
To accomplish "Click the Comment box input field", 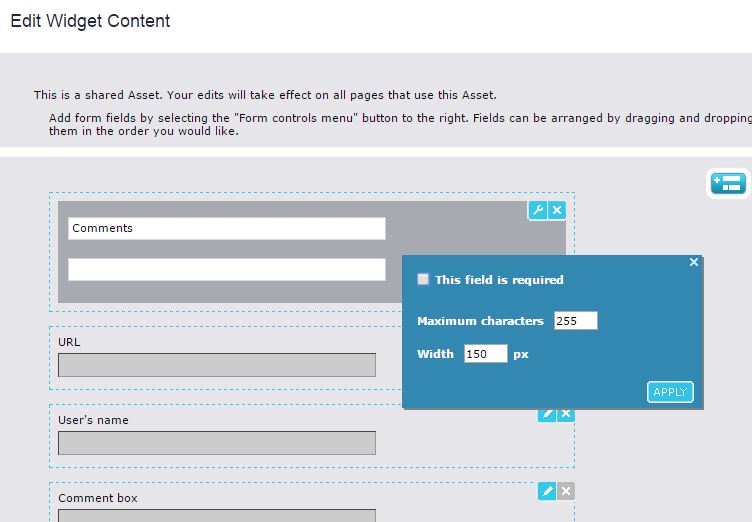I will (x=217, y=516).
